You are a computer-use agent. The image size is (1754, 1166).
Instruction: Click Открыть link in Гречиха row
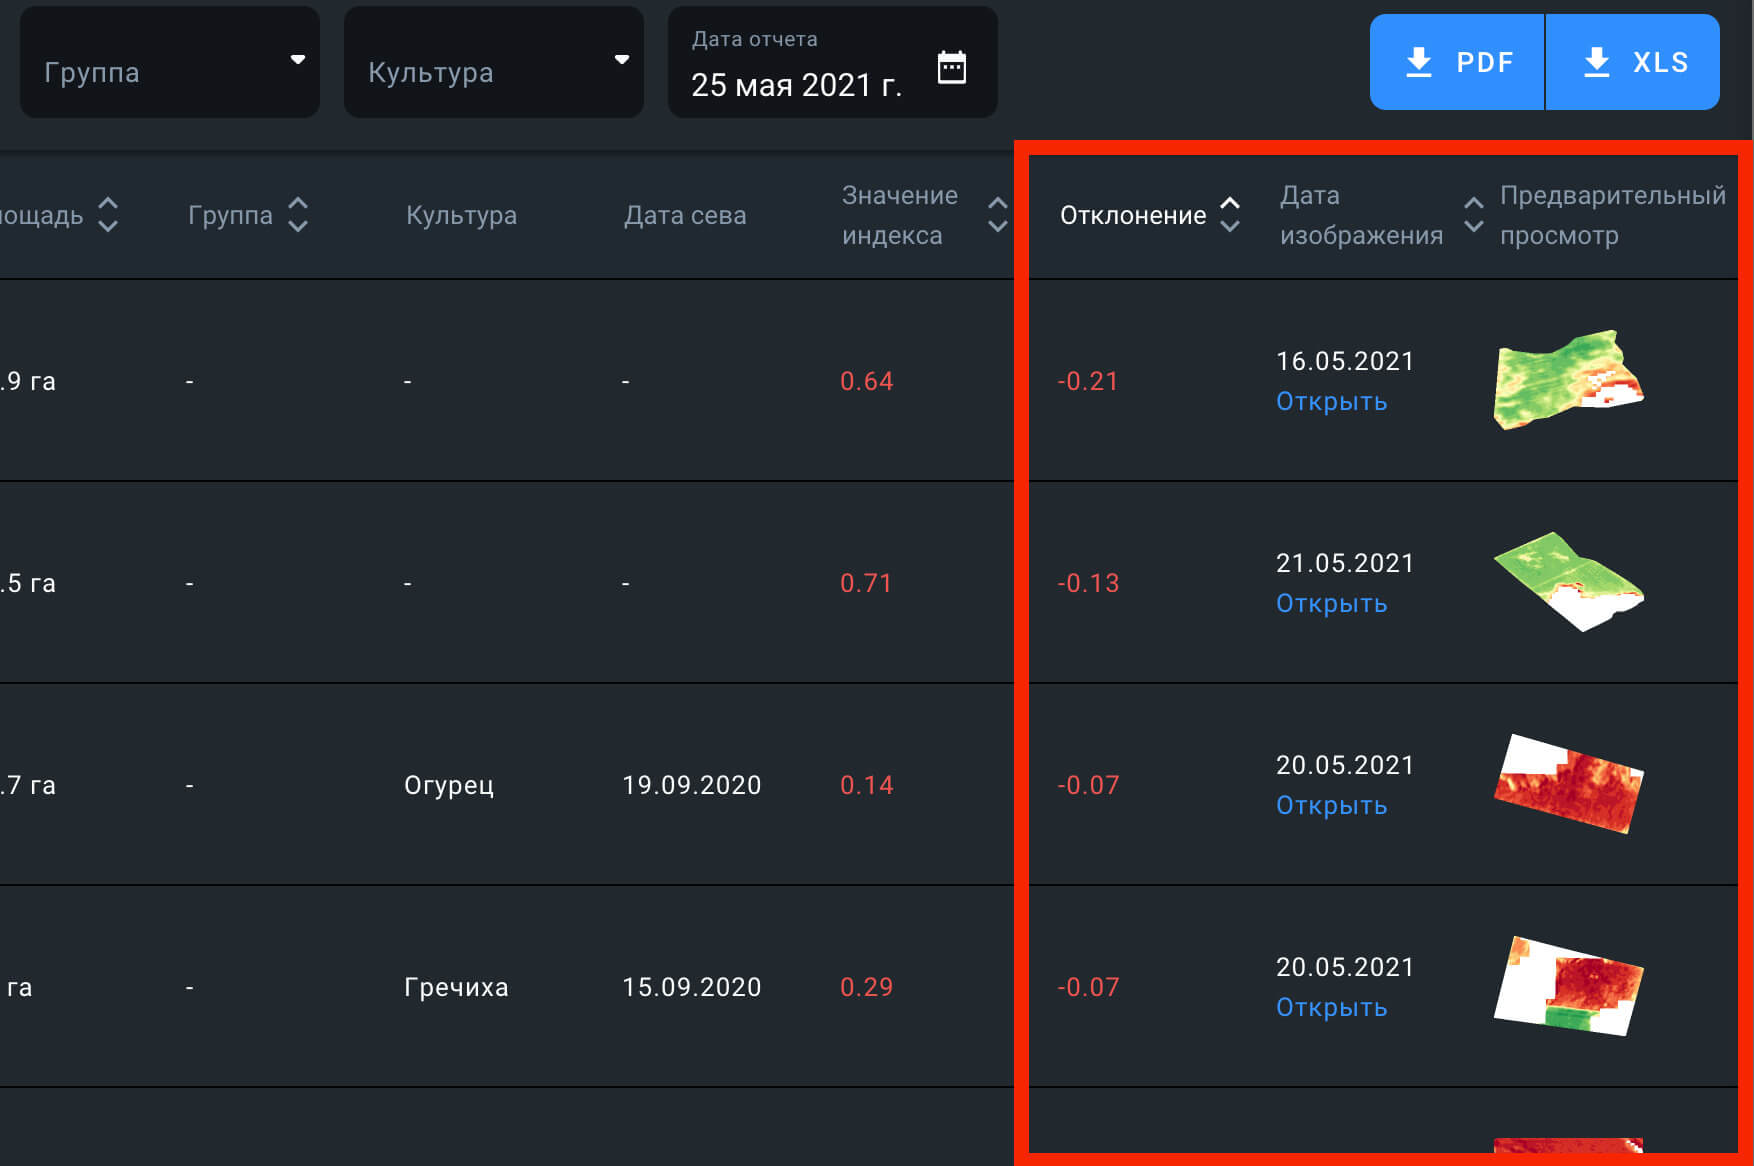click(x=1331, y=1008)
